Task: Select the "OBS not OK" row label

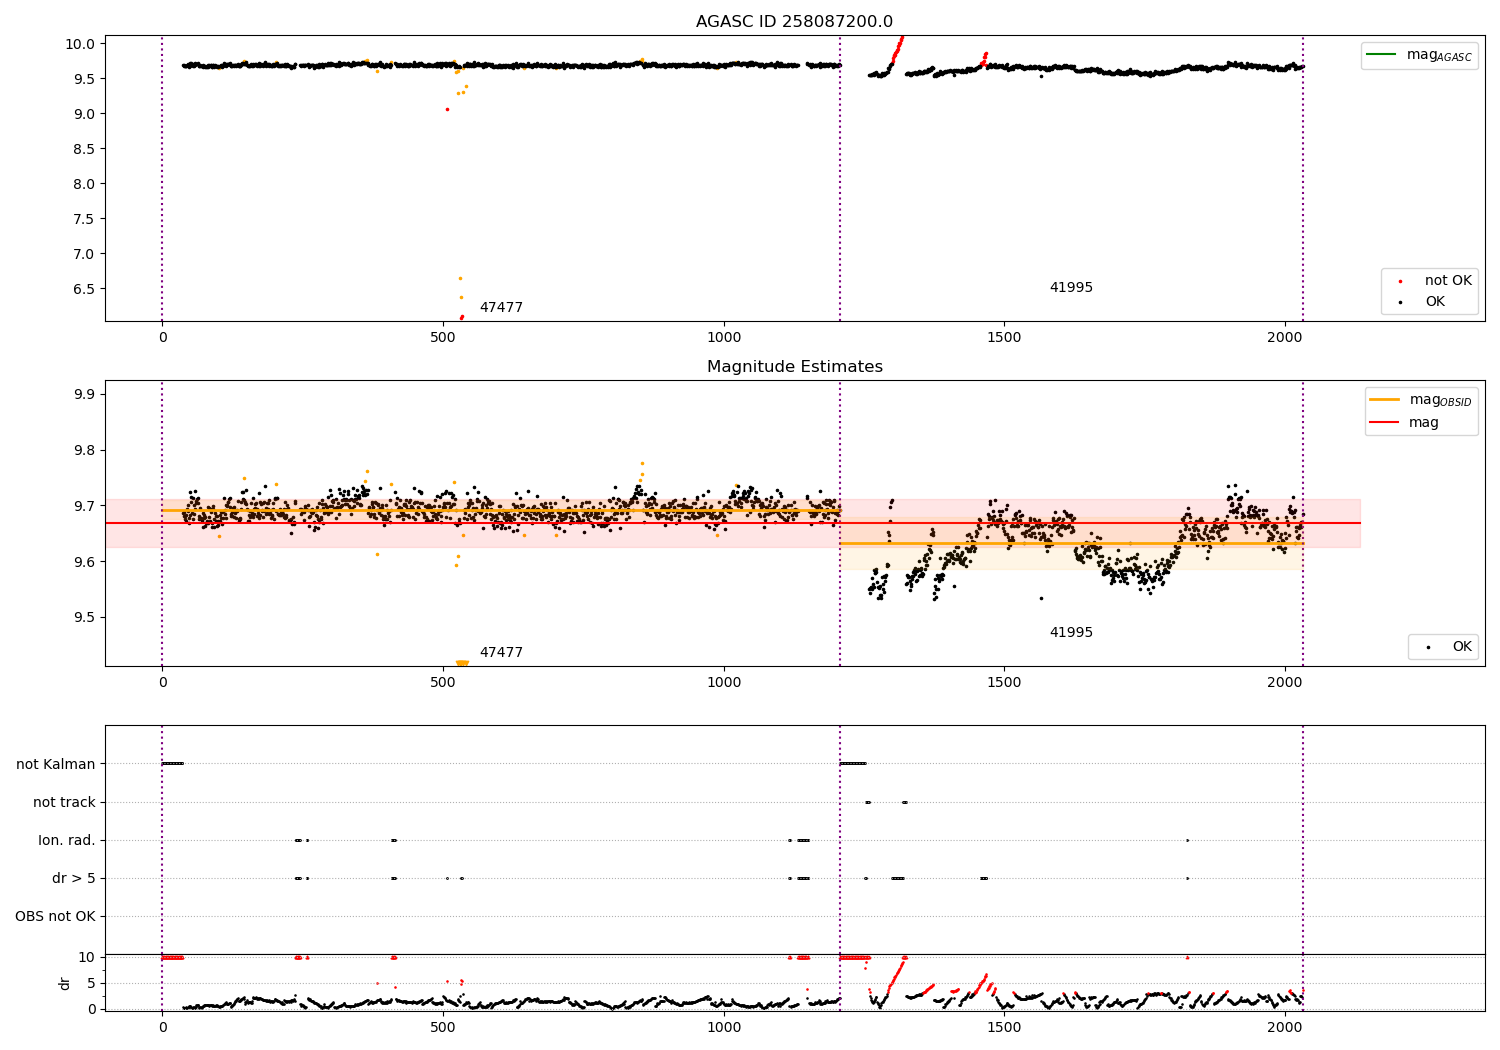Action: (55, 917)
